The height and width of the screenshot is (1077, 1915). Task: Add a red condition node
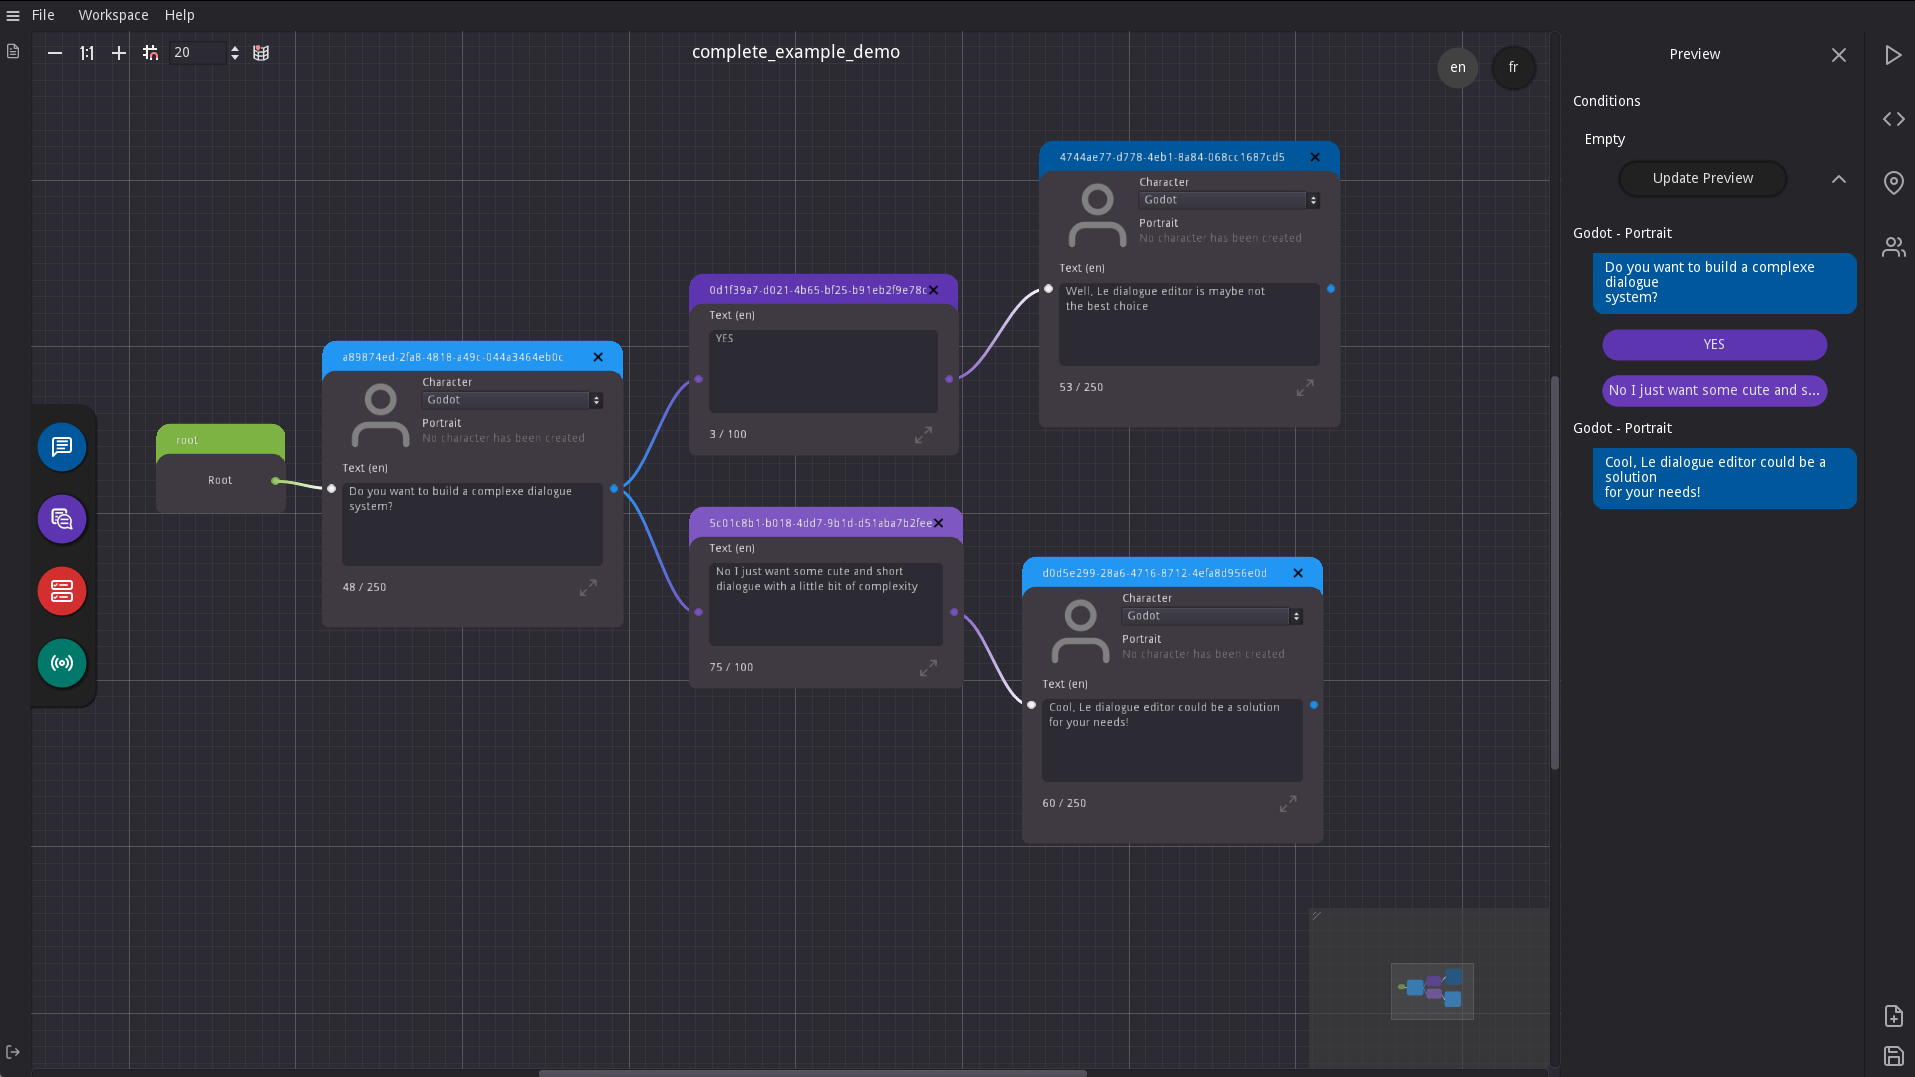click(x=62, y=591)
